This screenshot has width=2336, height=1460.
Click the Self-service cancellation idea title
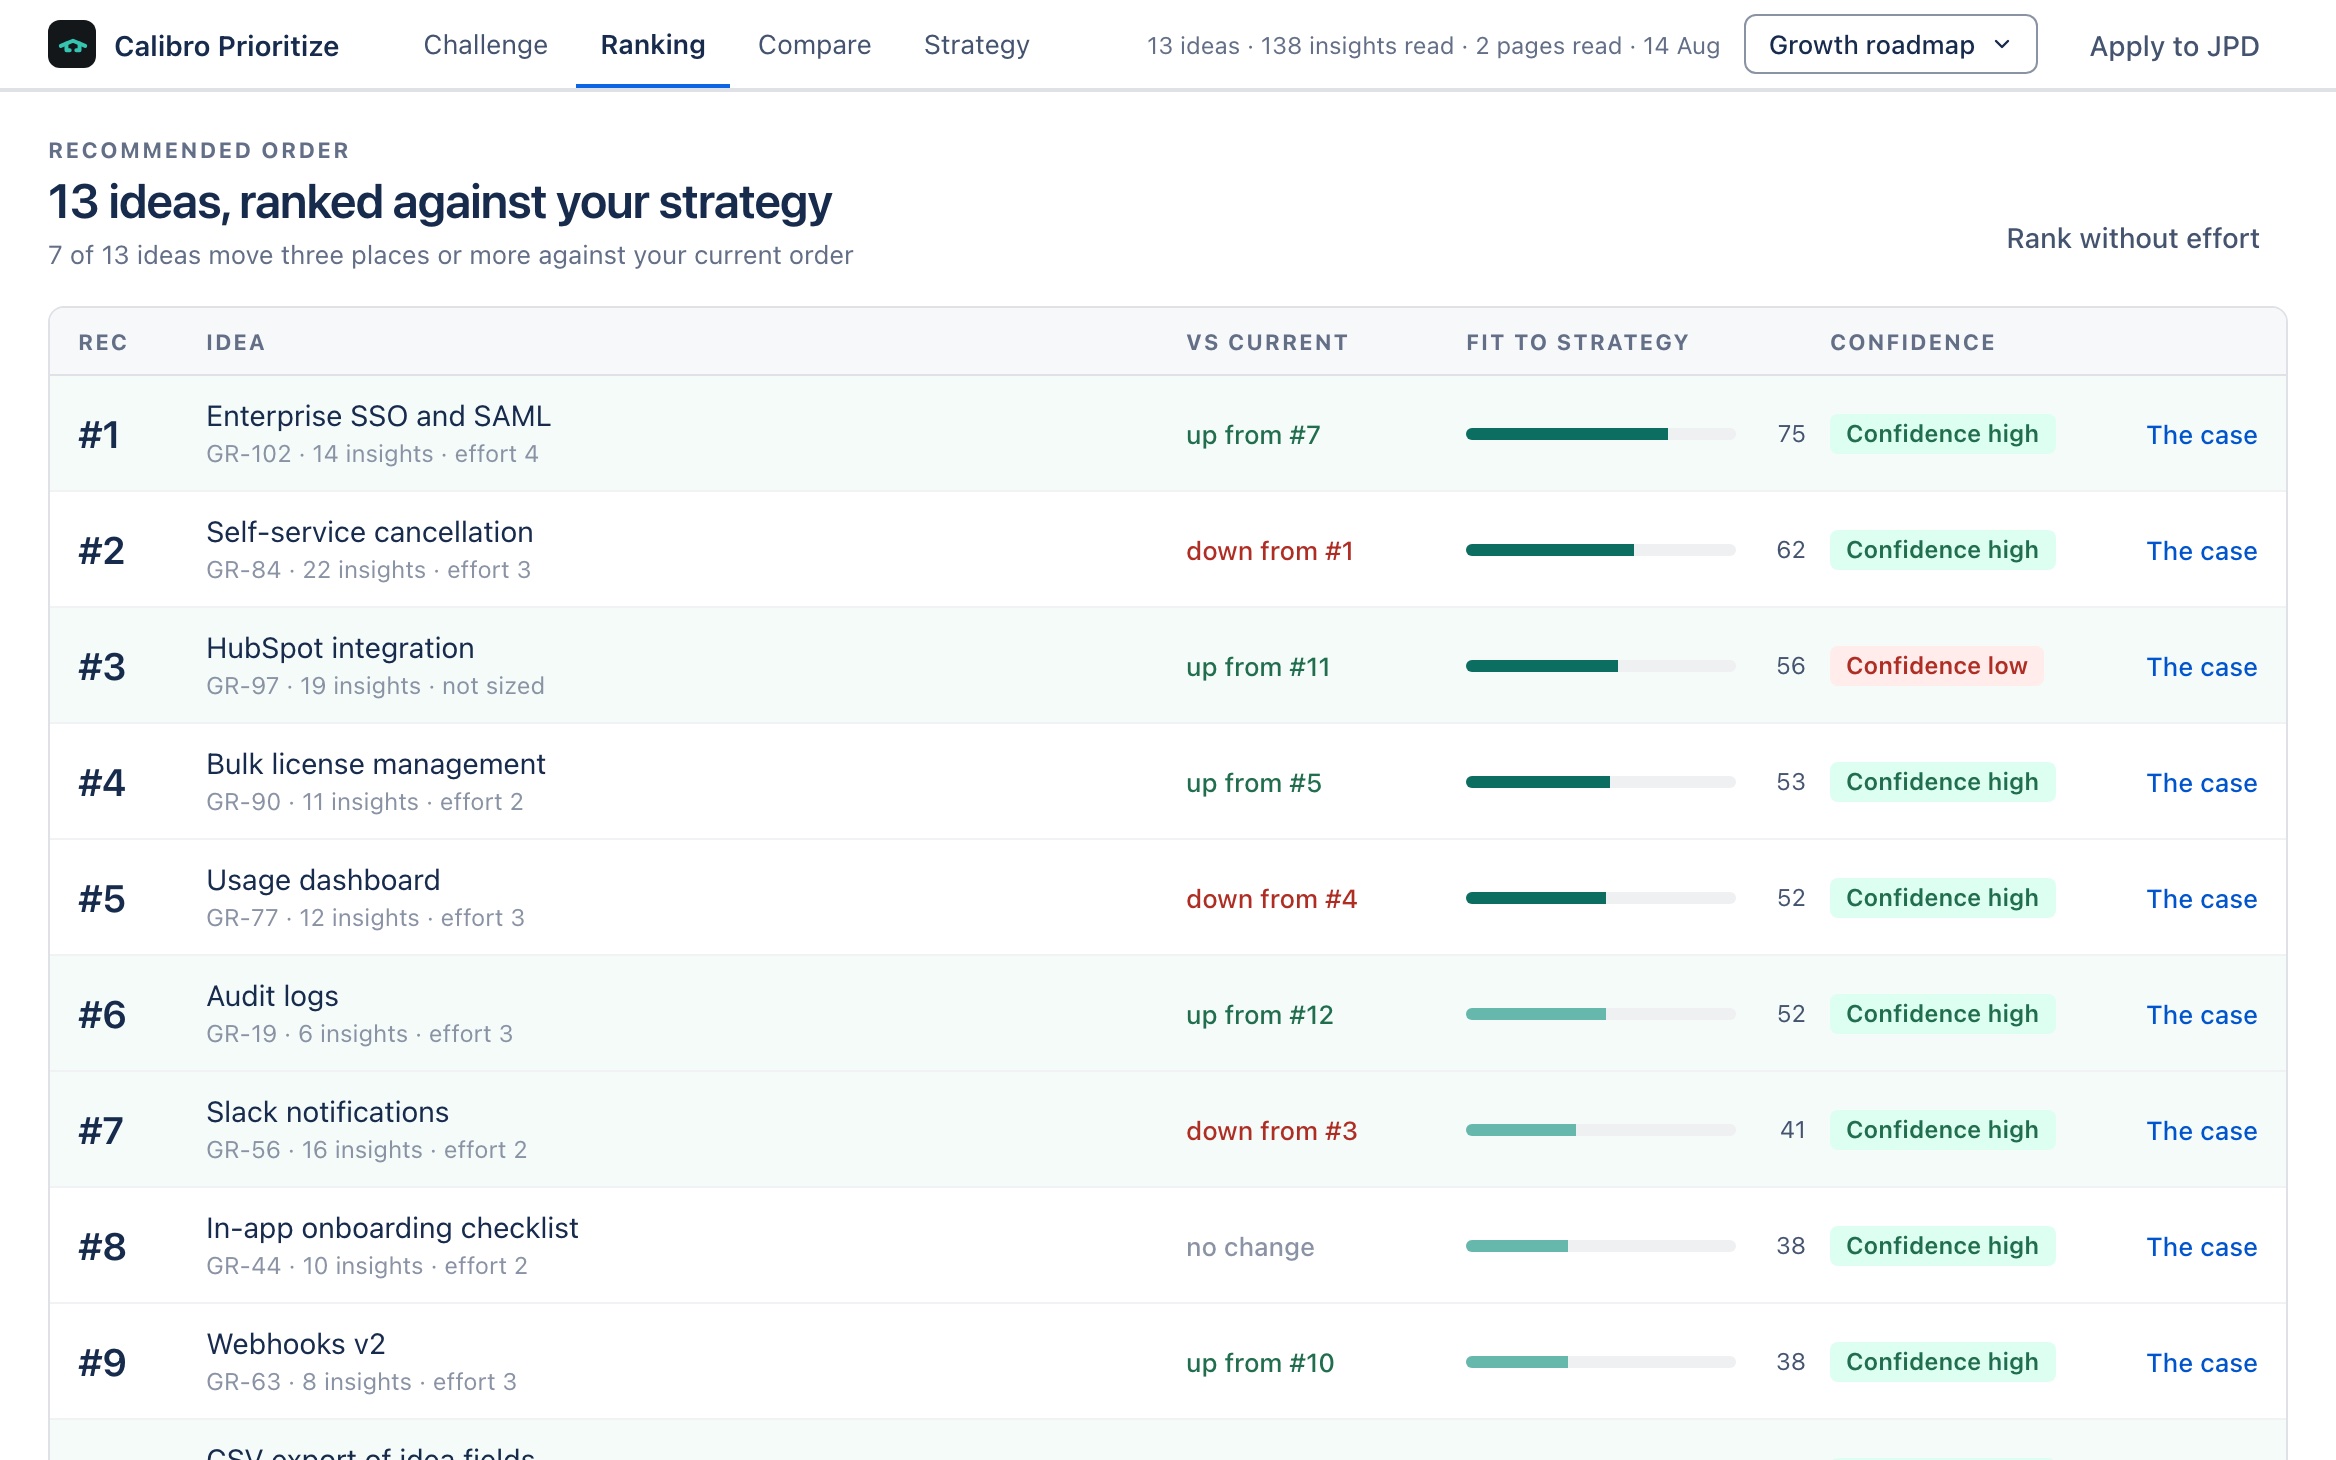pos(369,532)
